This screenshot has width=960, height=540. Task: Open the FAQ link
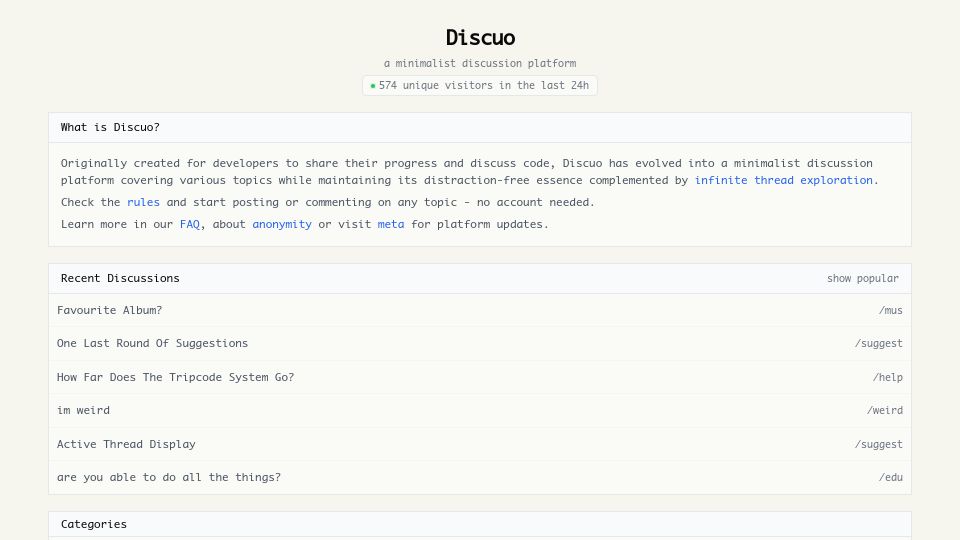point(190,224)
